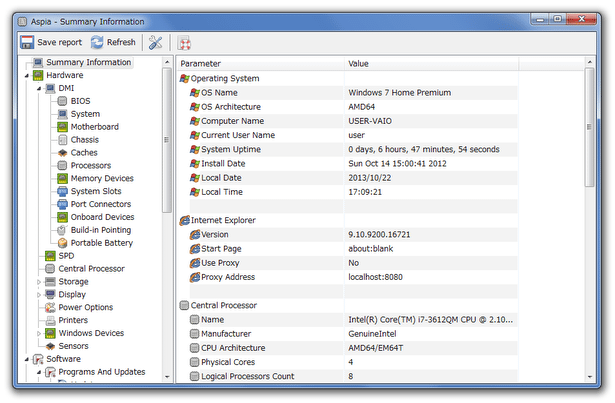This screenshot has height=403, width=615.
Task: Click the Onboard Devices icon
Action: pos(62,217)
